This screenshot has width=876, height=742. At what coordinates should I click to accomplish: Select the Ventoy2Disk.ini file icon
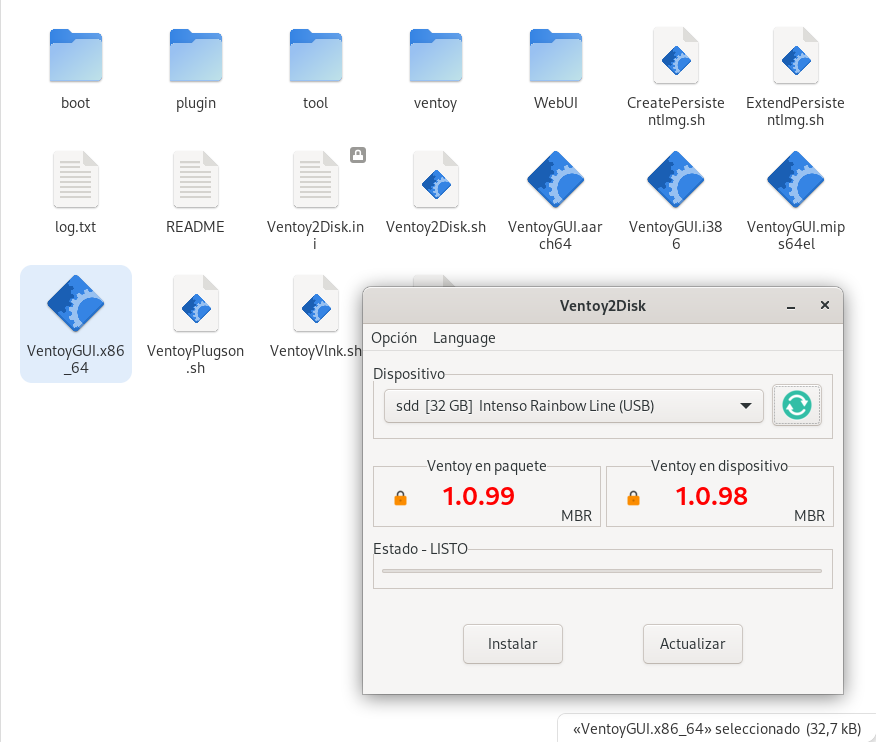pyautogui.click(x=316, y=179)
